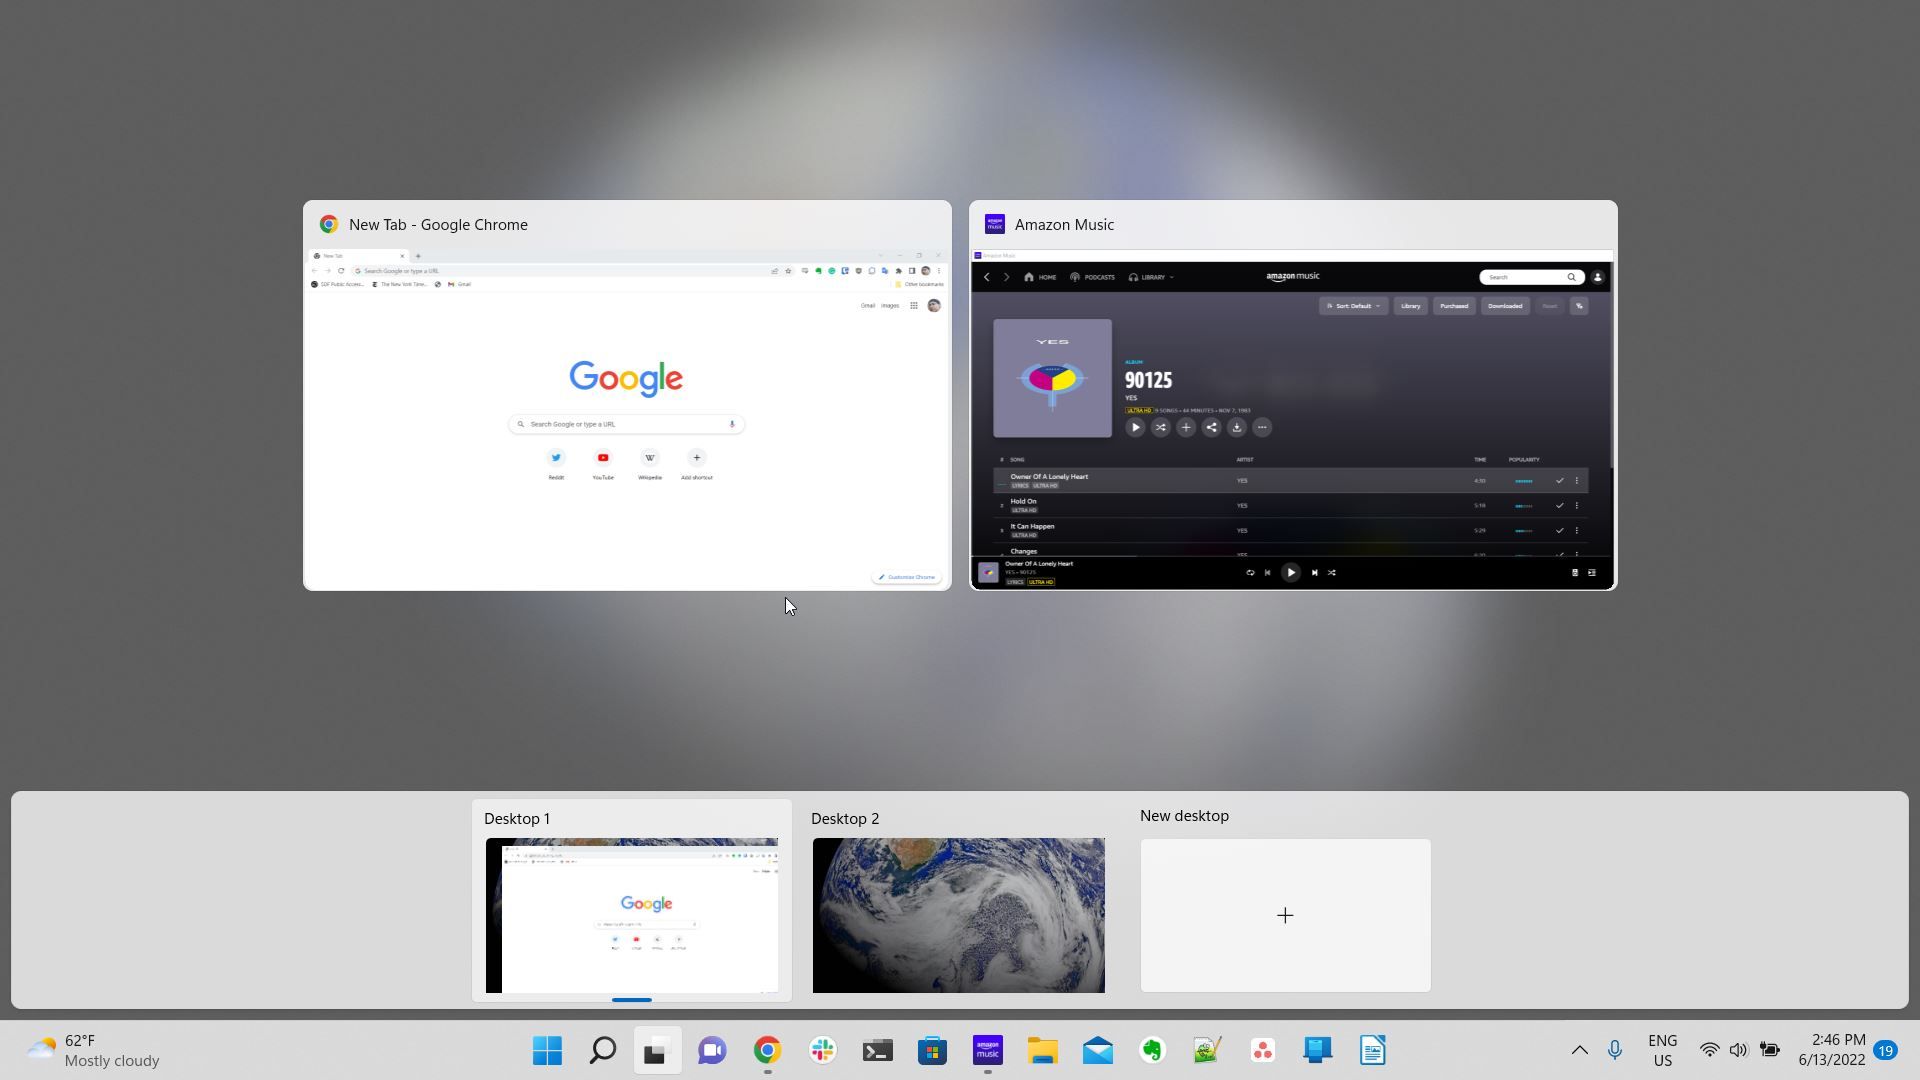Screen dimensions: 1920x1080
Task: Open File Explorer from taskbar
Action: coord(1042,1050)
